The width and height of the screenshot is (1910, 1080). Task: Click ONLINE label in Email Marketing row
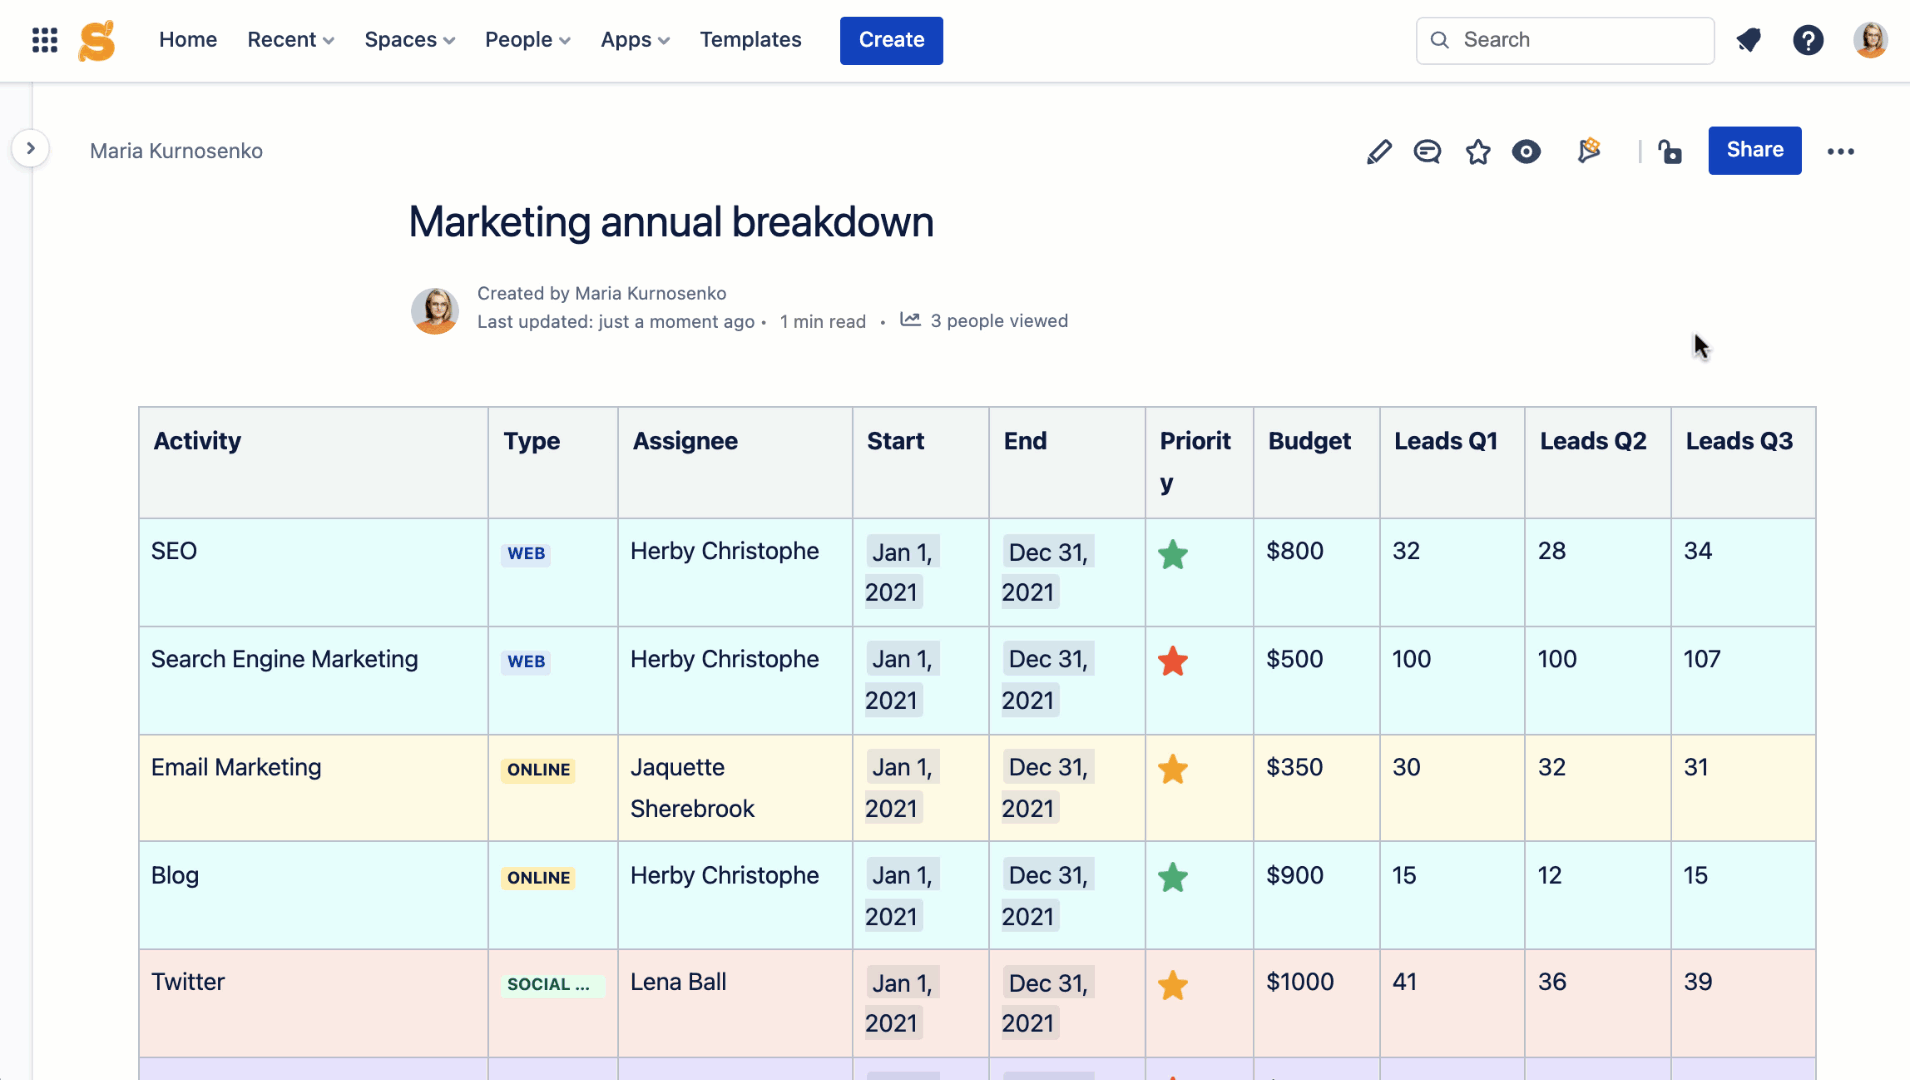[538, 769]
